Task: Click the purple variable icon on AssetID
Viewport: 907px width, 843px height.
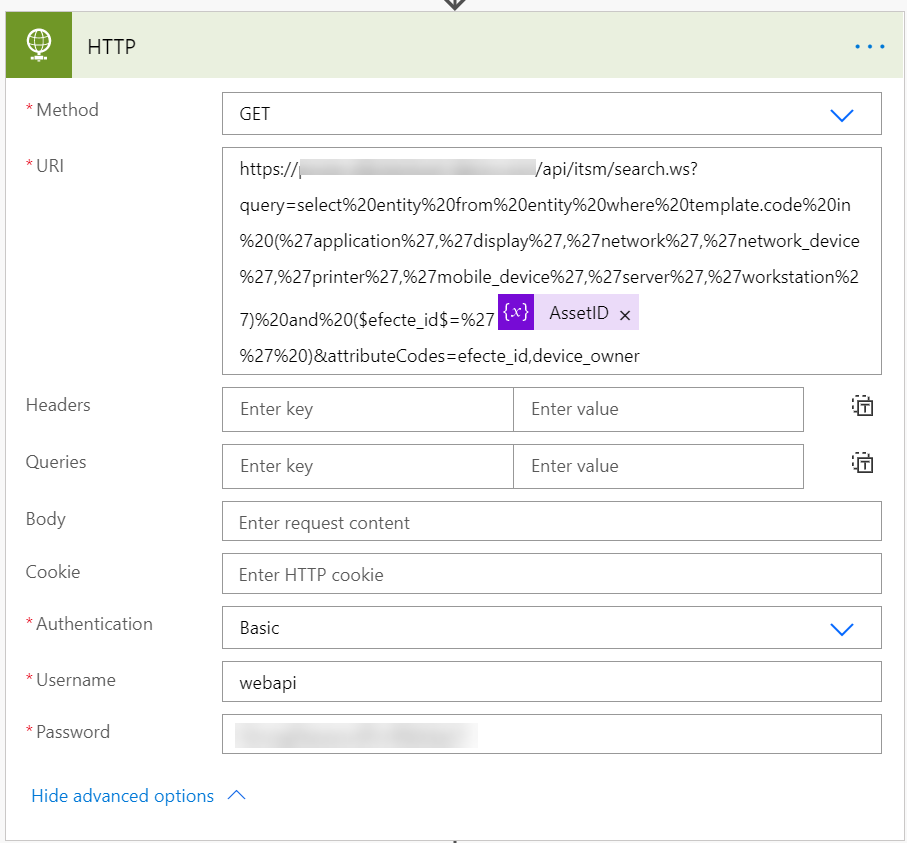Action: tap(516, 313)
